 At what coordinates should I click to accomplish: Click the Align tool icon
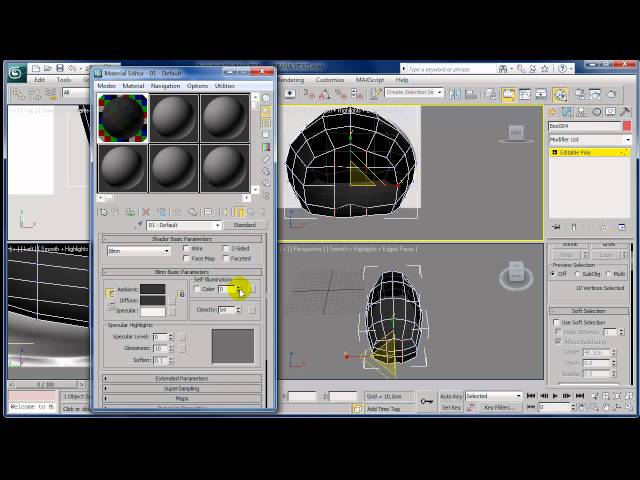tap(471, 95)
